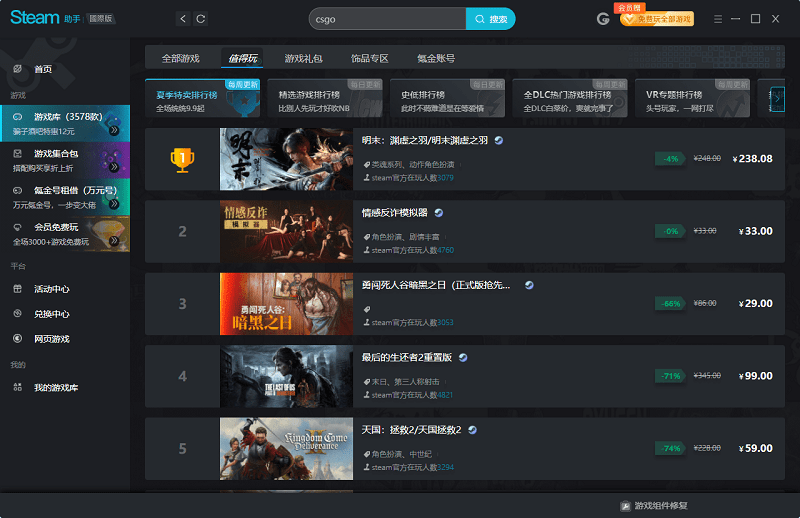This screenshot has width=800, height=518.
Task: Expand 游戏库 sidebar entry chevron
Action: [114, 130]
